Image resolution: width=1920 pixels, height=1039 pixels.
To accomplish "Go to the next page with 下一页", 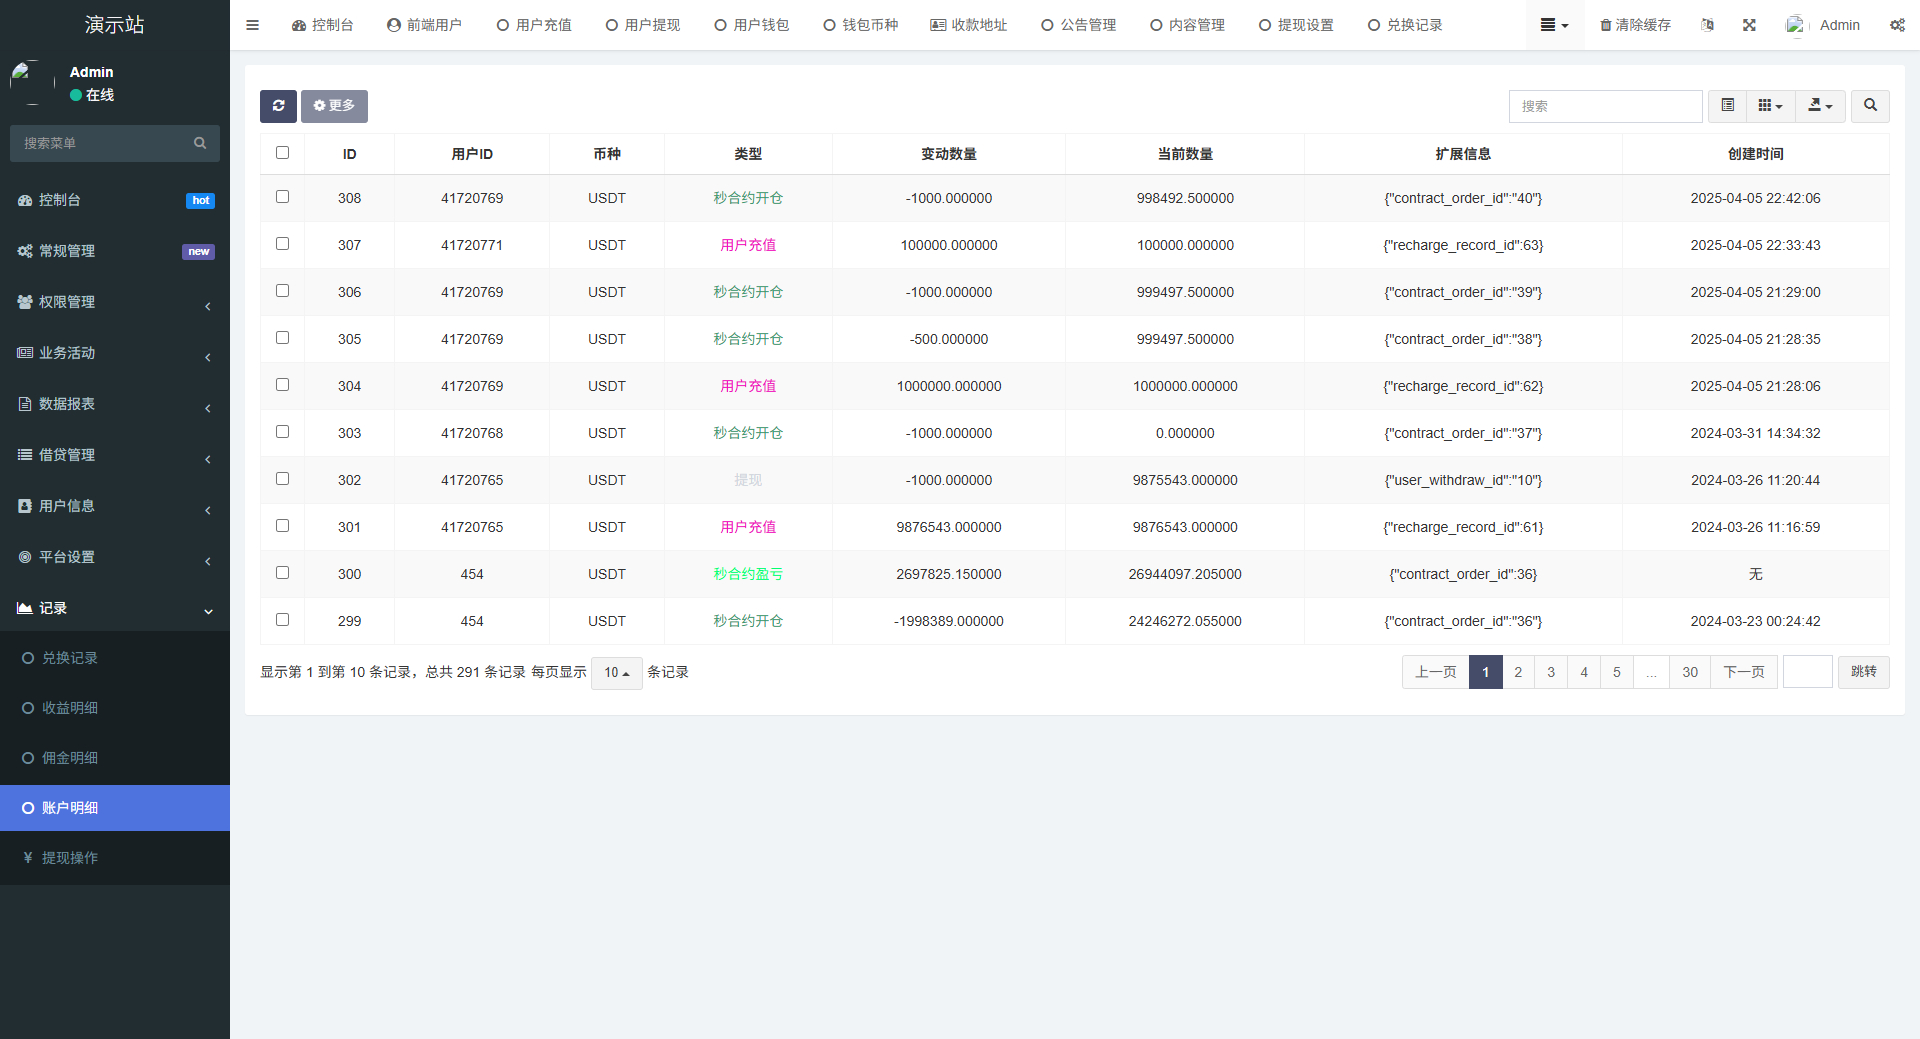I will [1743, 672].
